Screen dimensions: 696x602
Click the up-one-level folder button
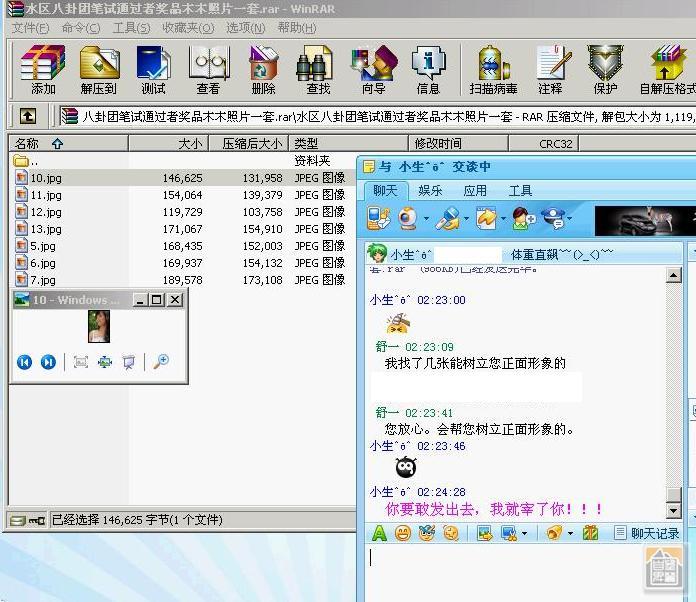click(x=28, y=116)
